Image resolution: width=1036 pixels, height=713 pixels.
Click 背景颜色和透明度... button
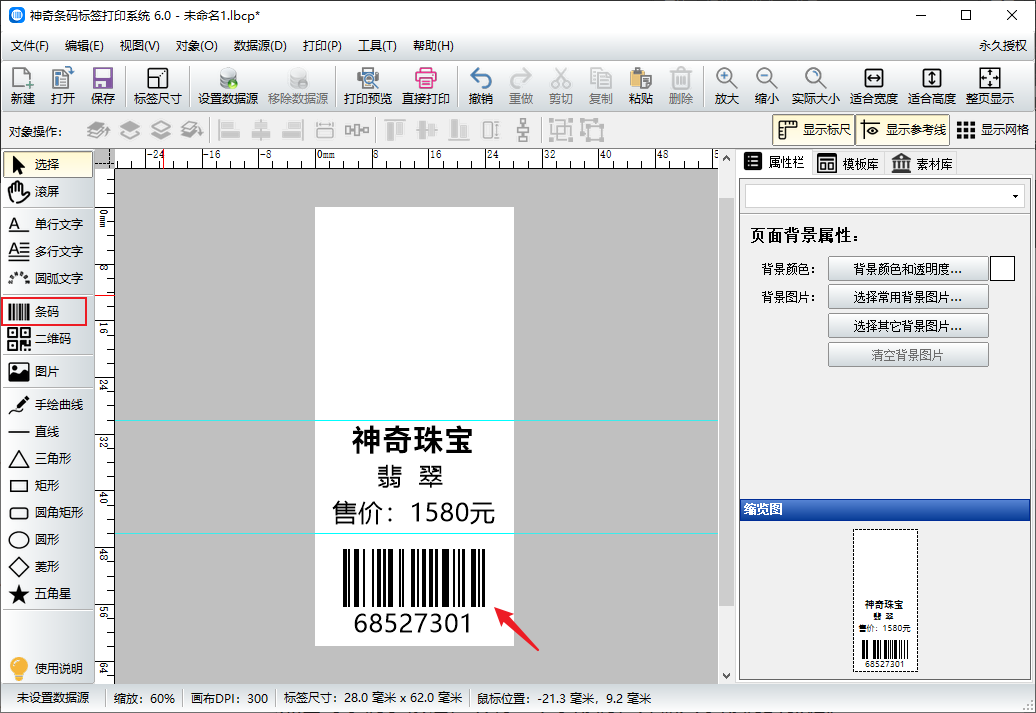(x=908, y=269)
